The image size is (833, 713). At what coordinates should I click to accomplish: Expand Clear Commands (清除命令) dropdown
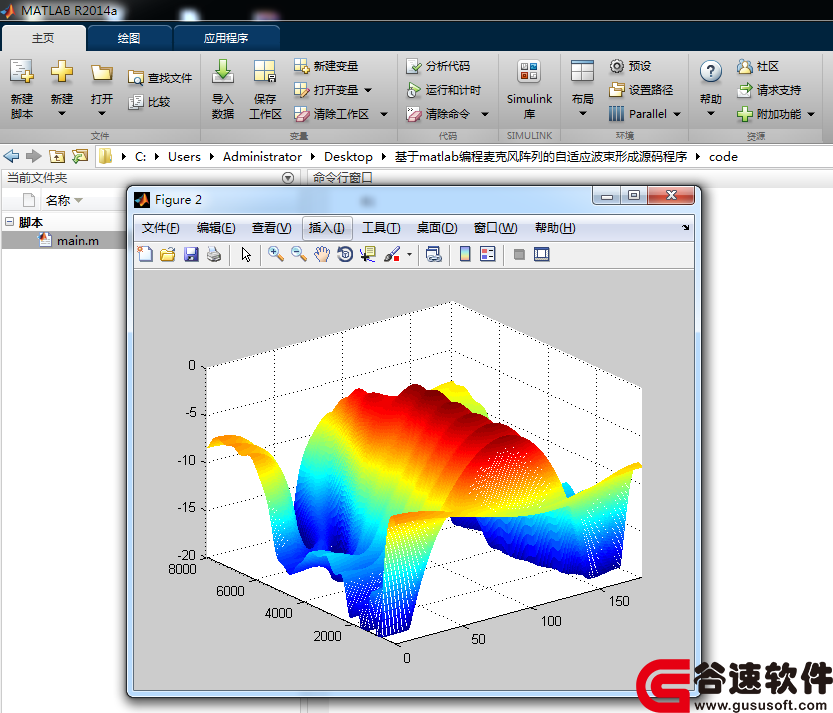coord(484,114)
